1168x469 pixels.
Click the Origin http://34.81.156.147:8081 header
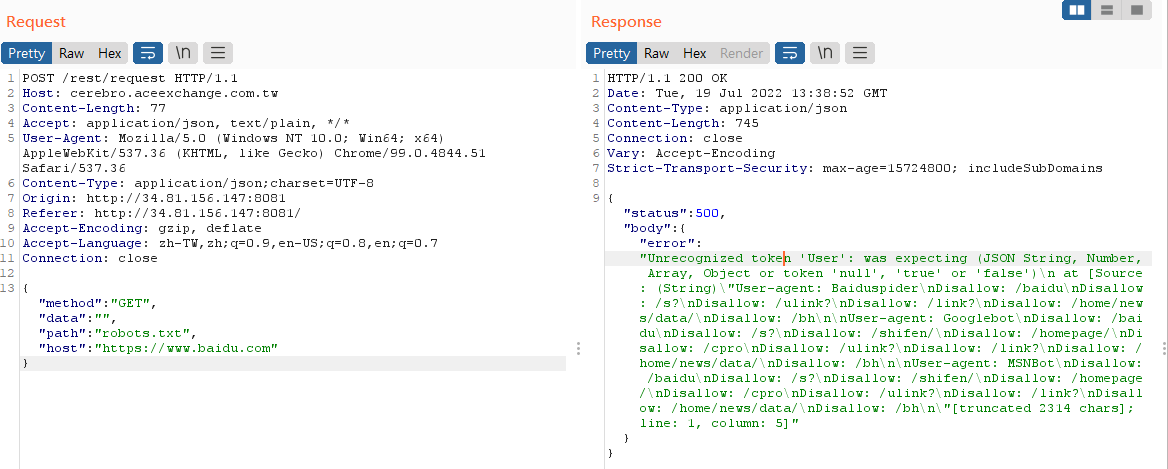(x=154, y=198)
